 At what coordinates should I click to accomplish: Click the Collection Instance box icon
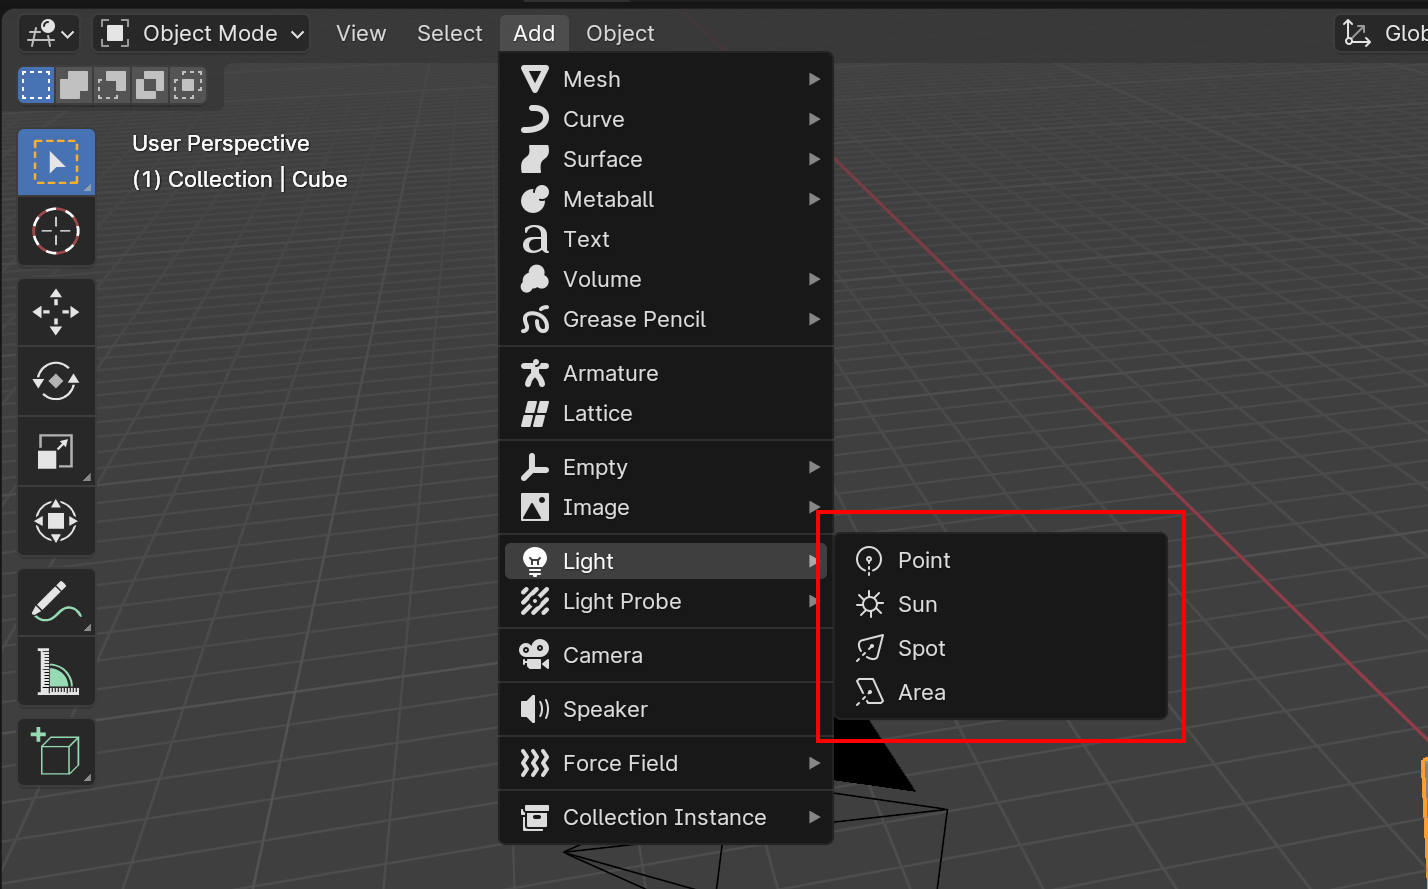point(535,817)
